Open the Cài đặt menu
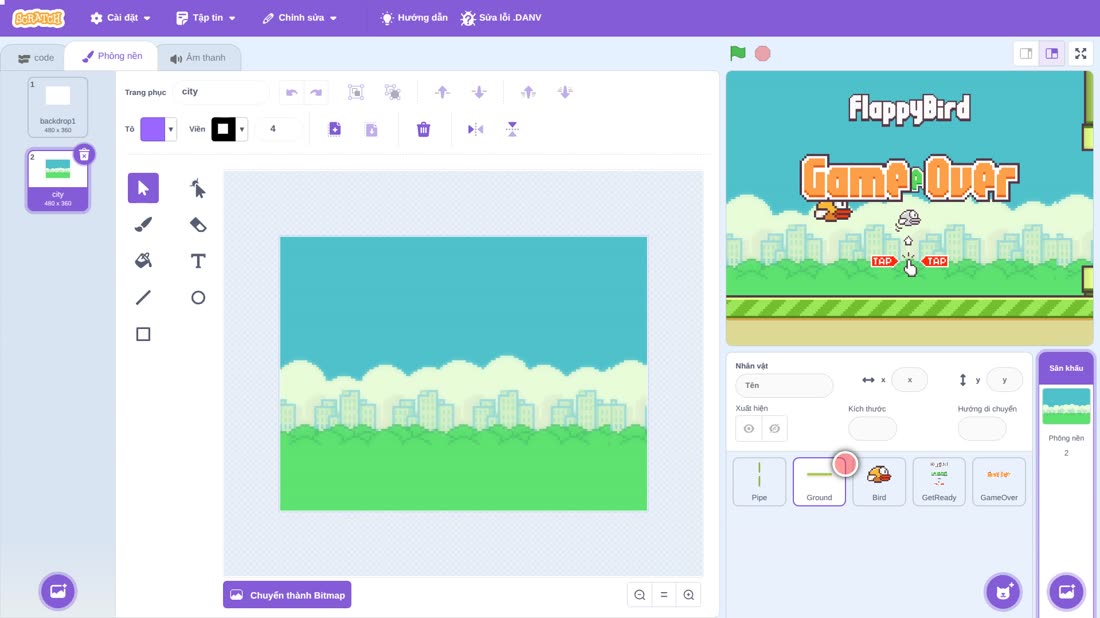1100x618 pixels. [120, 18]
